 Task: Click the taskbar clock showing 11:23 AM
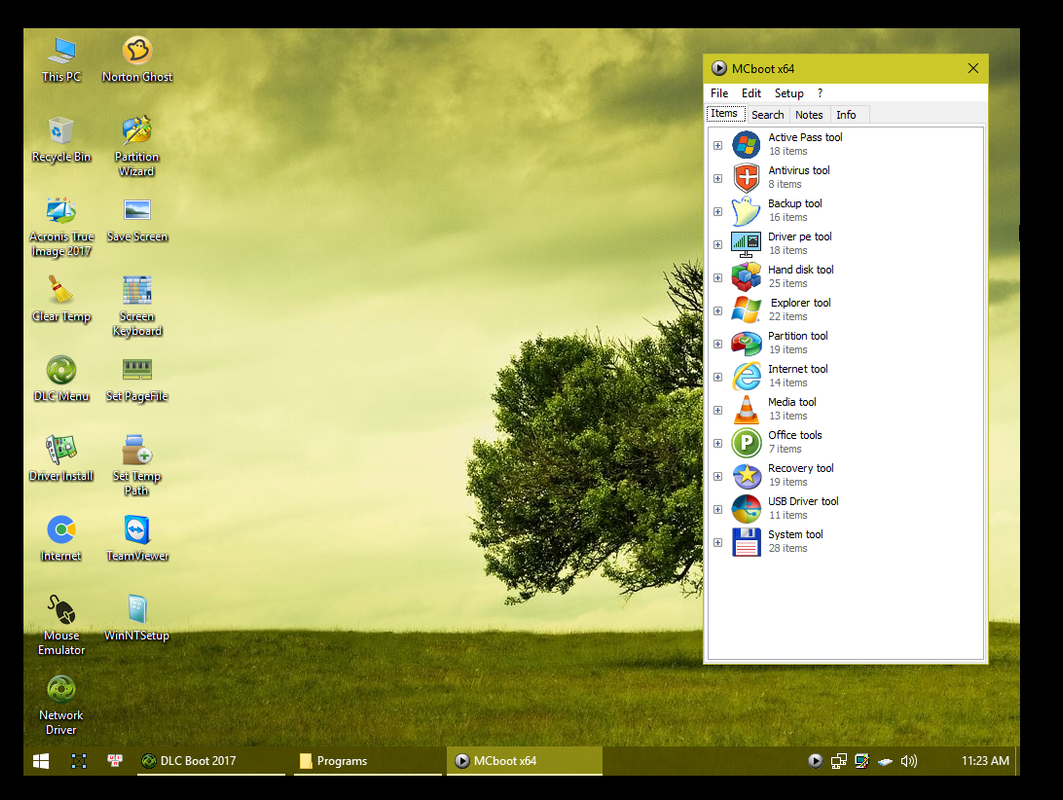pos(985,761)
